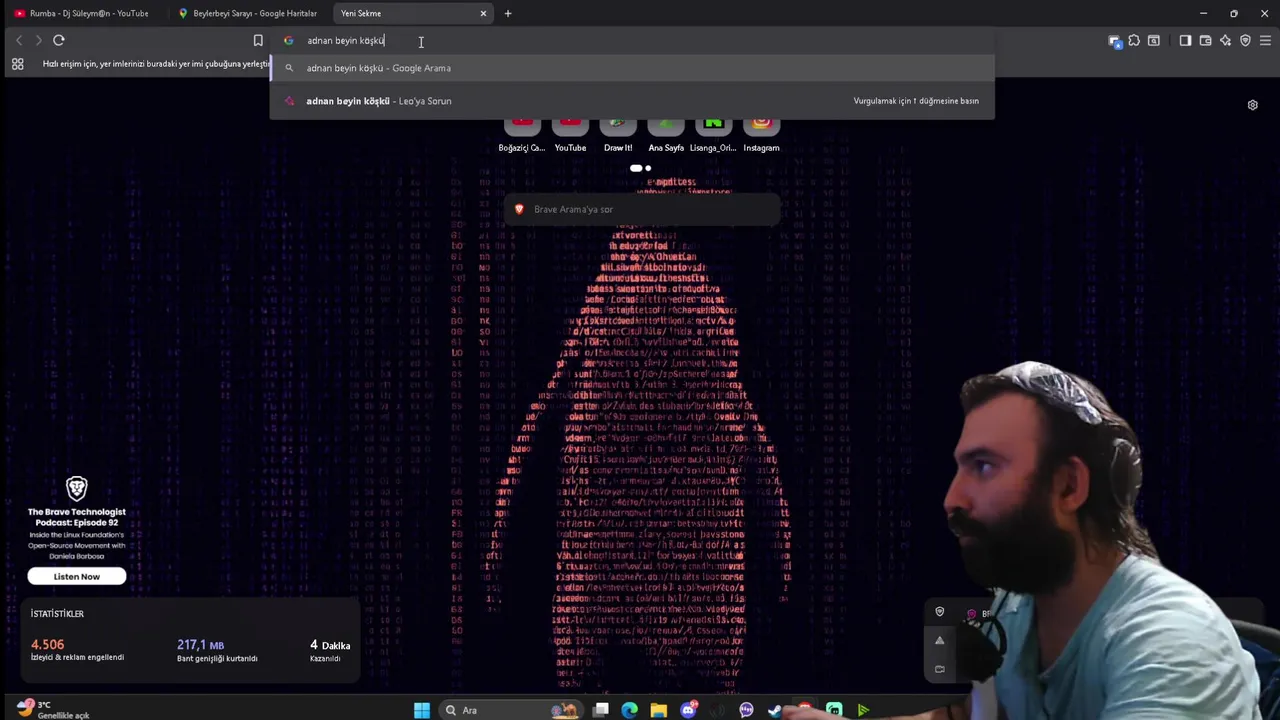The height and width of the screenshot is (720, 1280).
Task: Click the 217,1 MB bandwidth saved statistic
Action: click(217, 650)
